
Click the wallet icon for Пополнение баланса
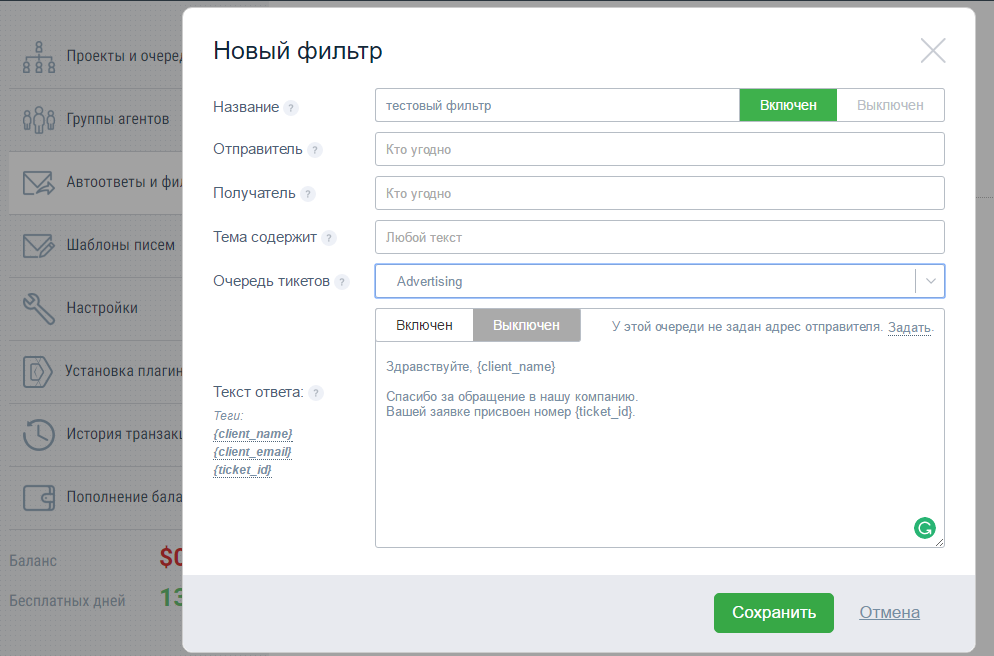pyautogui.click(x=38, y=497)
